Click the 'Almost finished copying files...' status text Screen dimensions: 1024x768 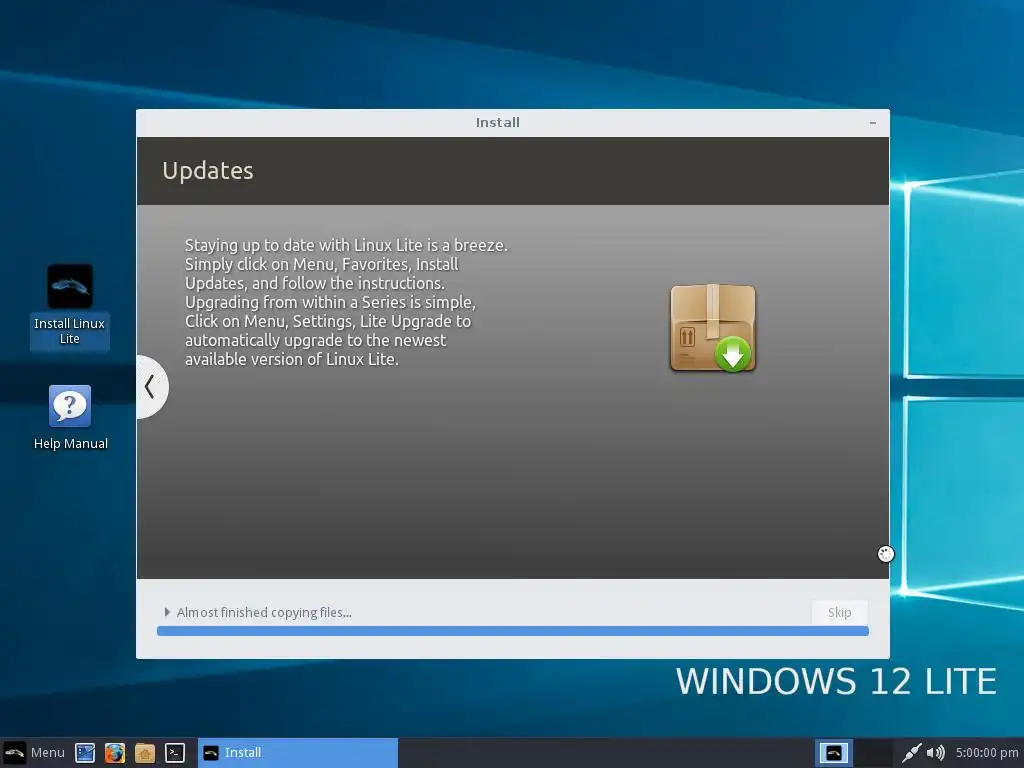point(264,612)
